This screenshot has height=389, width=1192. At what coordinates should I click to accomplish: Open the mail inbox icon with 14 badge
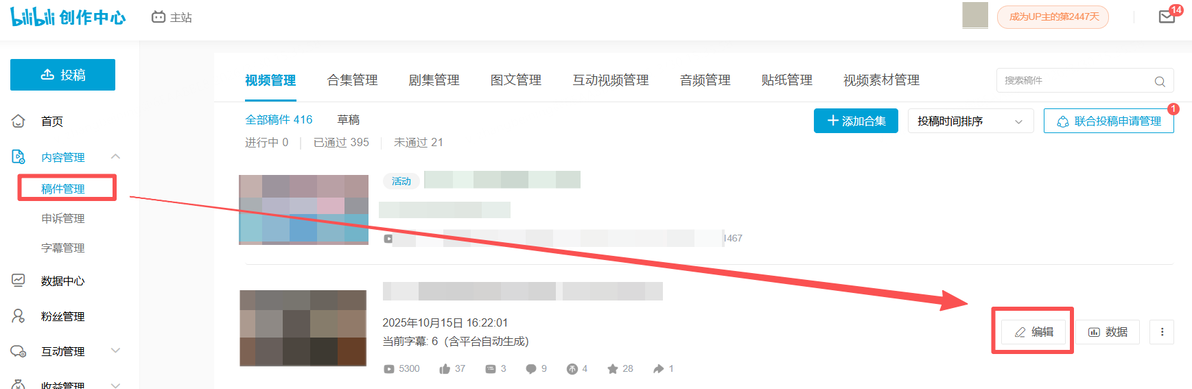tap(1167, 17)
